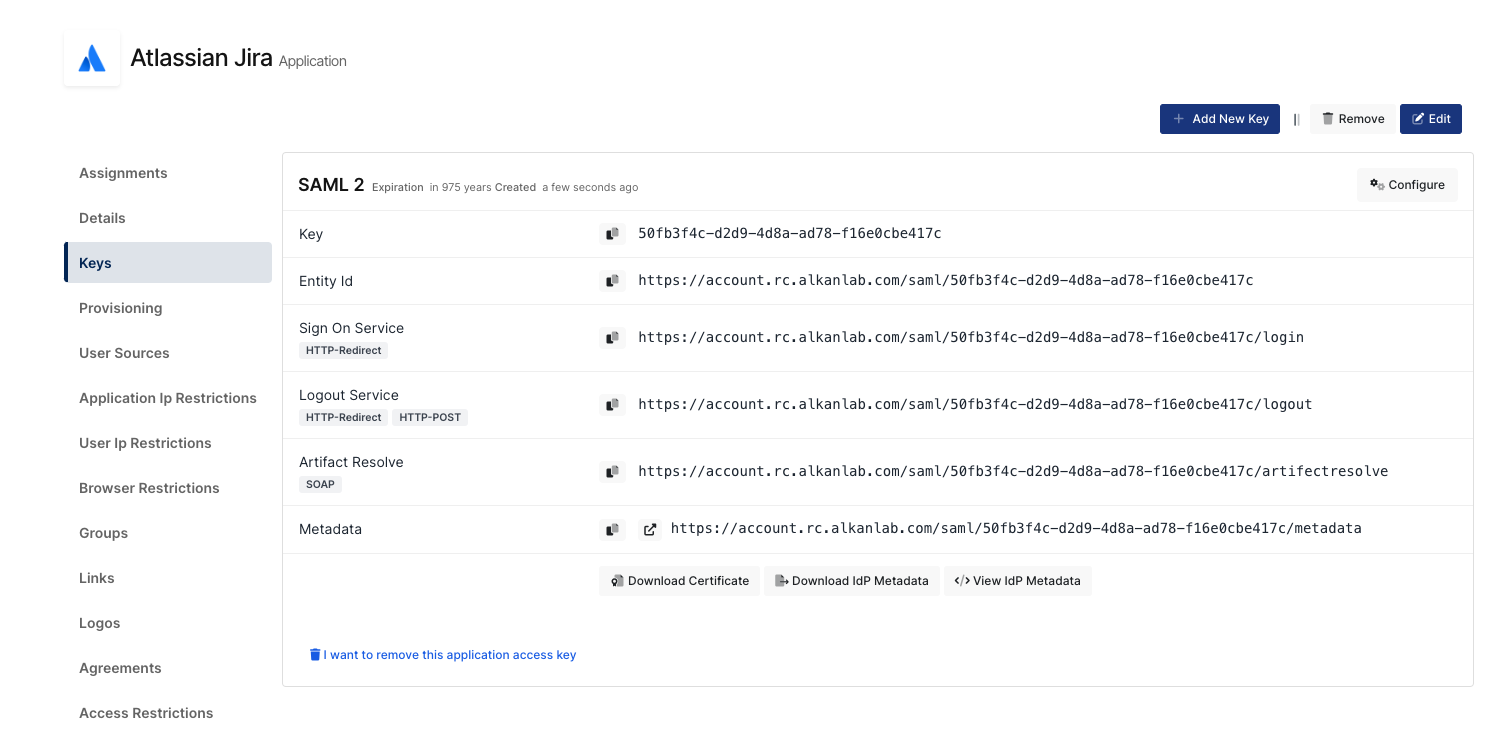Click Download IdP Metadata
This screenshot has width=1494, height=739.
[851, 581]
